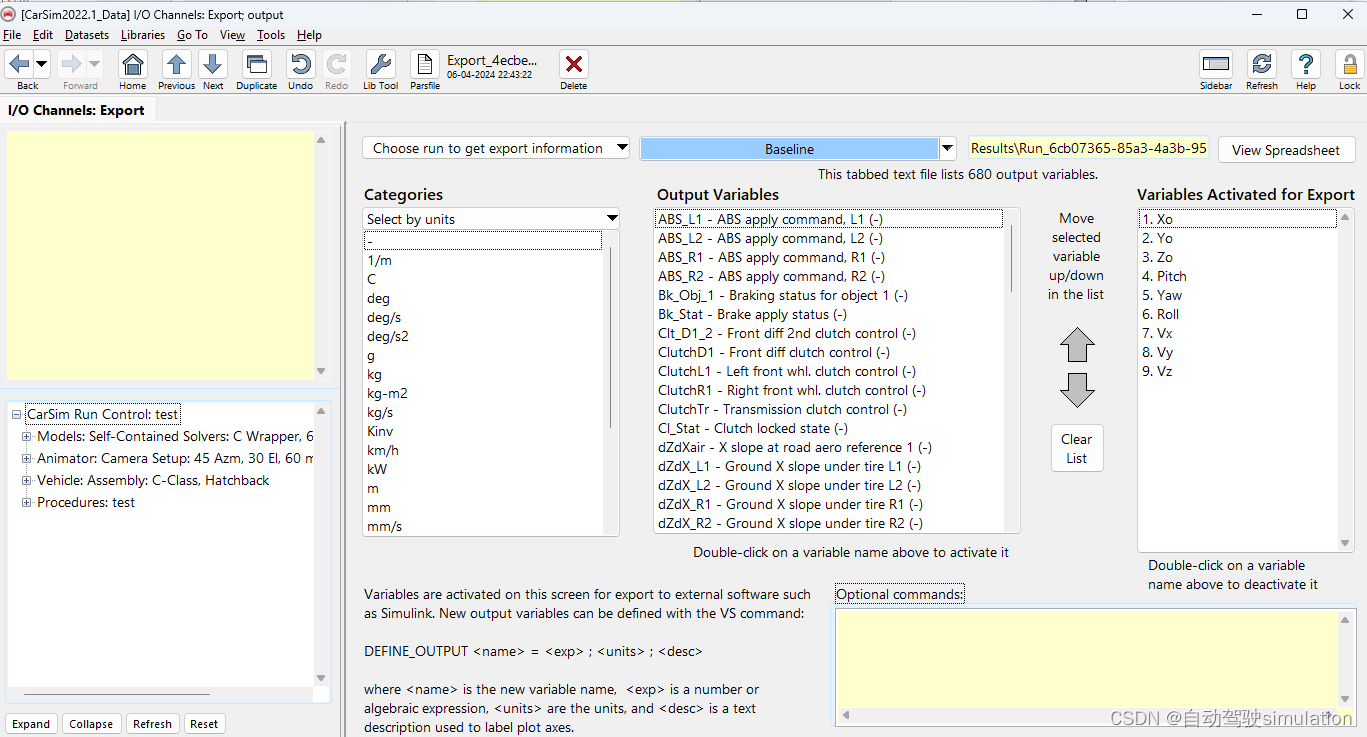
Task: Select 'ABS_L1 - ABS apply command, L1' variable
Action: point(829,219)
